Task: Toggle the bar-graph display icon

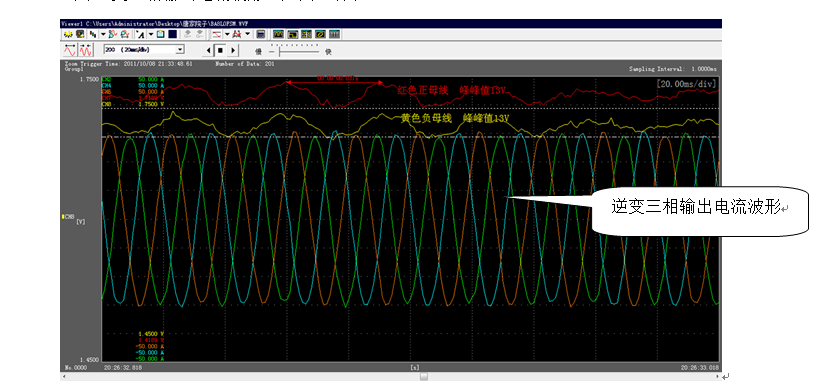Action: (x=334, y=34)
